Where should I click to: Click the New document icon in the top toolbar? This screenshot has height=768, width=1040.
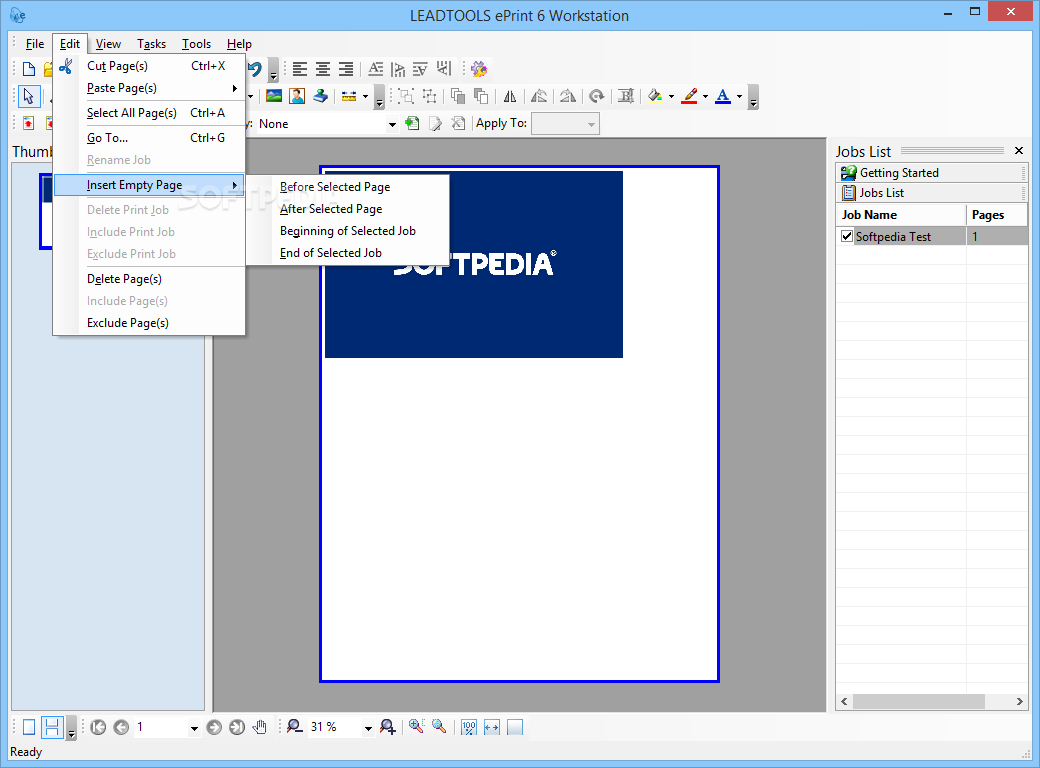(x=29, y=69)
